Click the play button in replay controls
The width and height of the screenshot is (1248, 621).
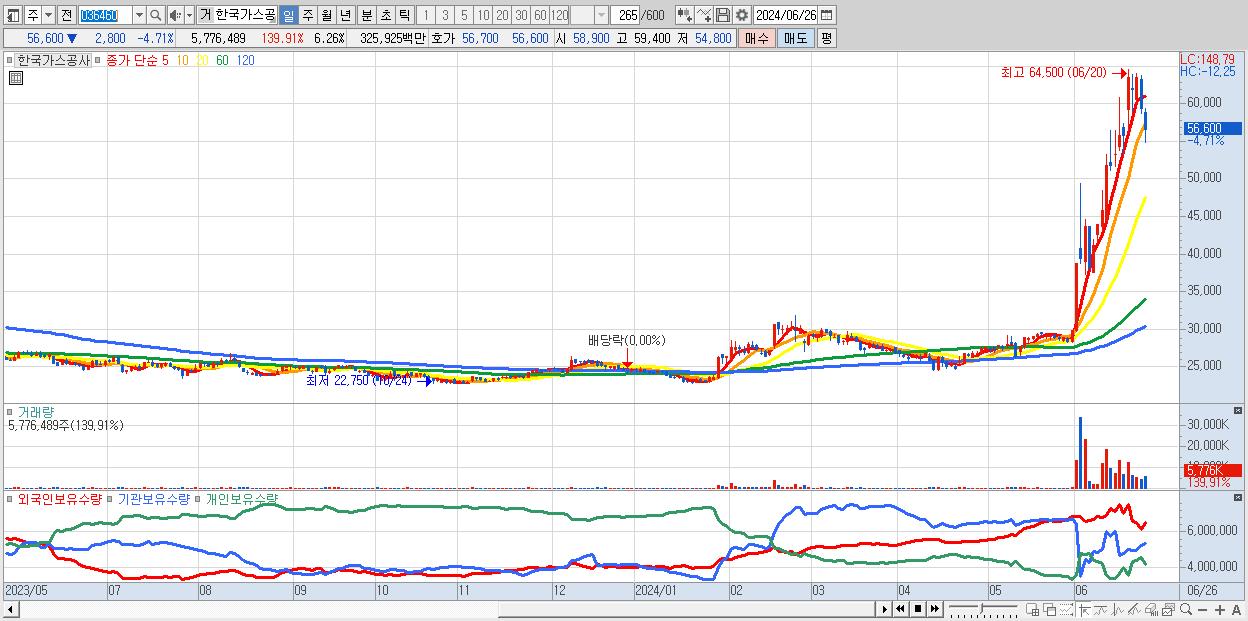885,609
